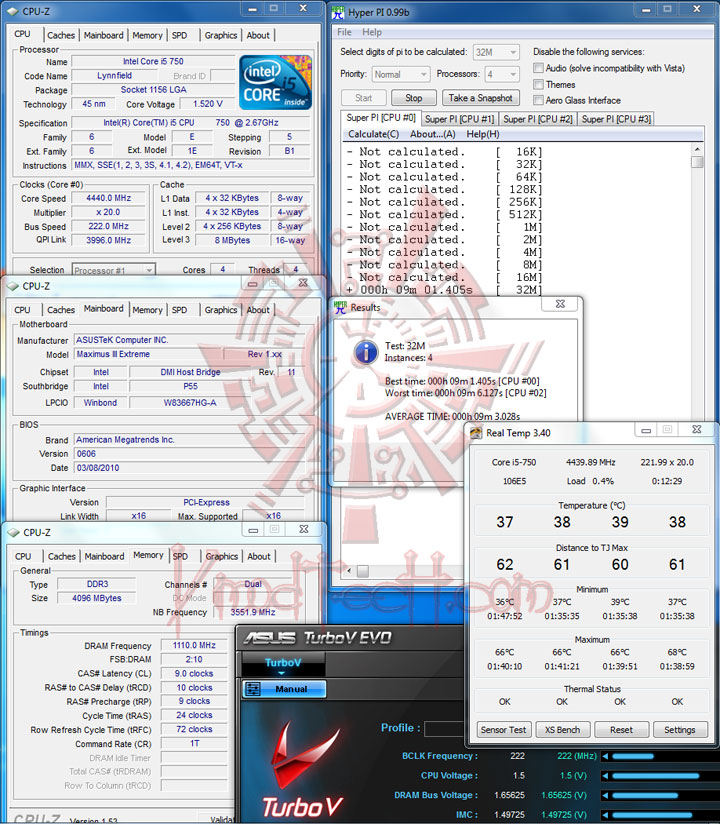Viewport: 720px width, 824px height.
Task: Open About...(A) menu in Super PI
Action: click(x=433, y=134)
